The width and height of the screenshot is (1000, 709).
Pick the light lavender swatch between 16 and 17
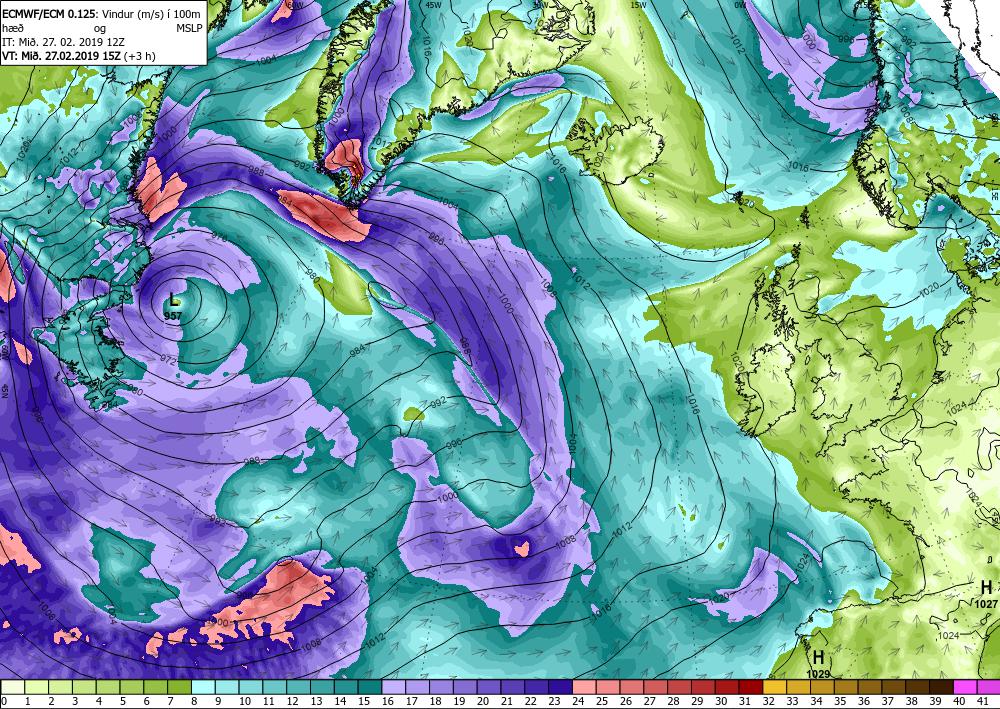[394, 687]
